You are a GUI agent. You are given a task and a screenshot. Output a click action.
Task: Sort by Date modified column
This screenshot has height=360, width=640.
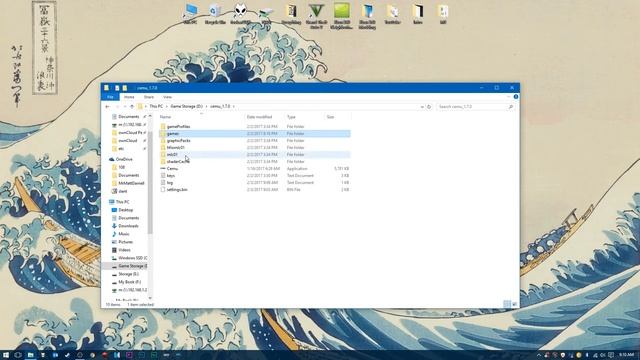(x=259, y=117)
